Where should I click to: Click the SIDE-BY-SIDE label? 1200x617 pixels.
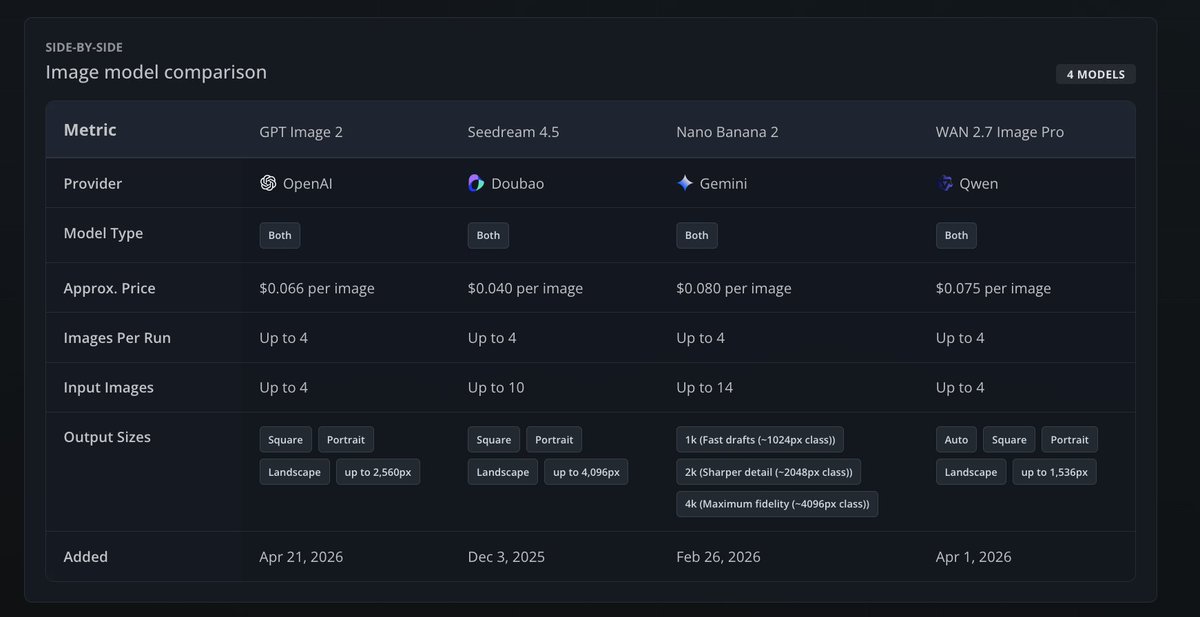tap(84, 47)
